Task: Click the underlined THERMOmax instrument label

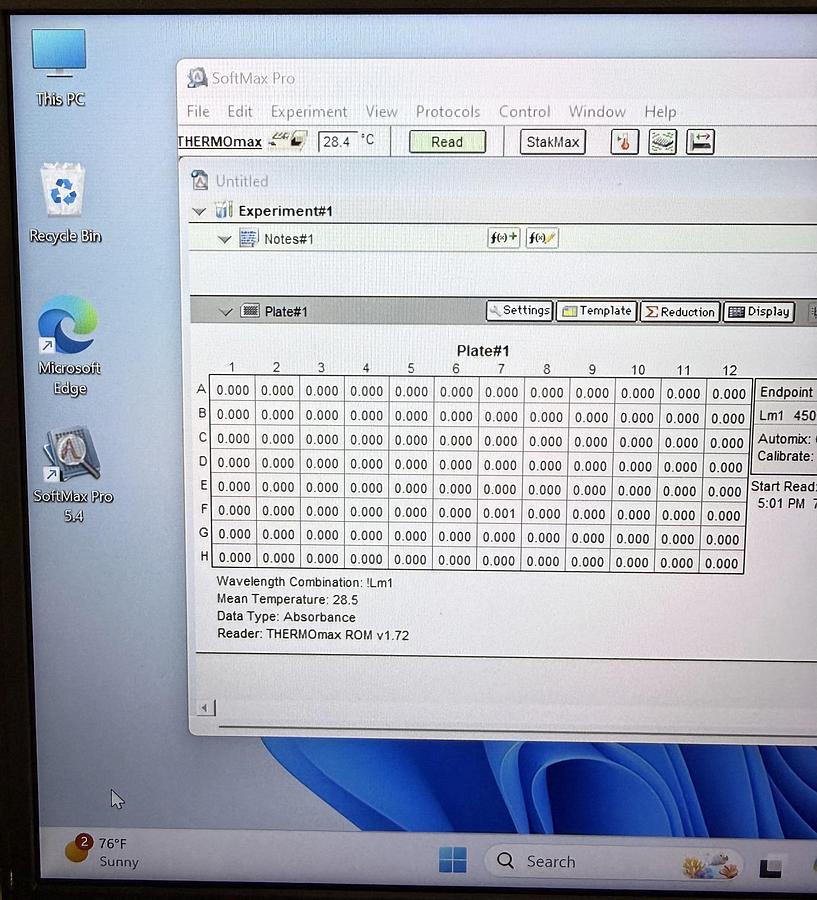Action: tap(219, 142)
